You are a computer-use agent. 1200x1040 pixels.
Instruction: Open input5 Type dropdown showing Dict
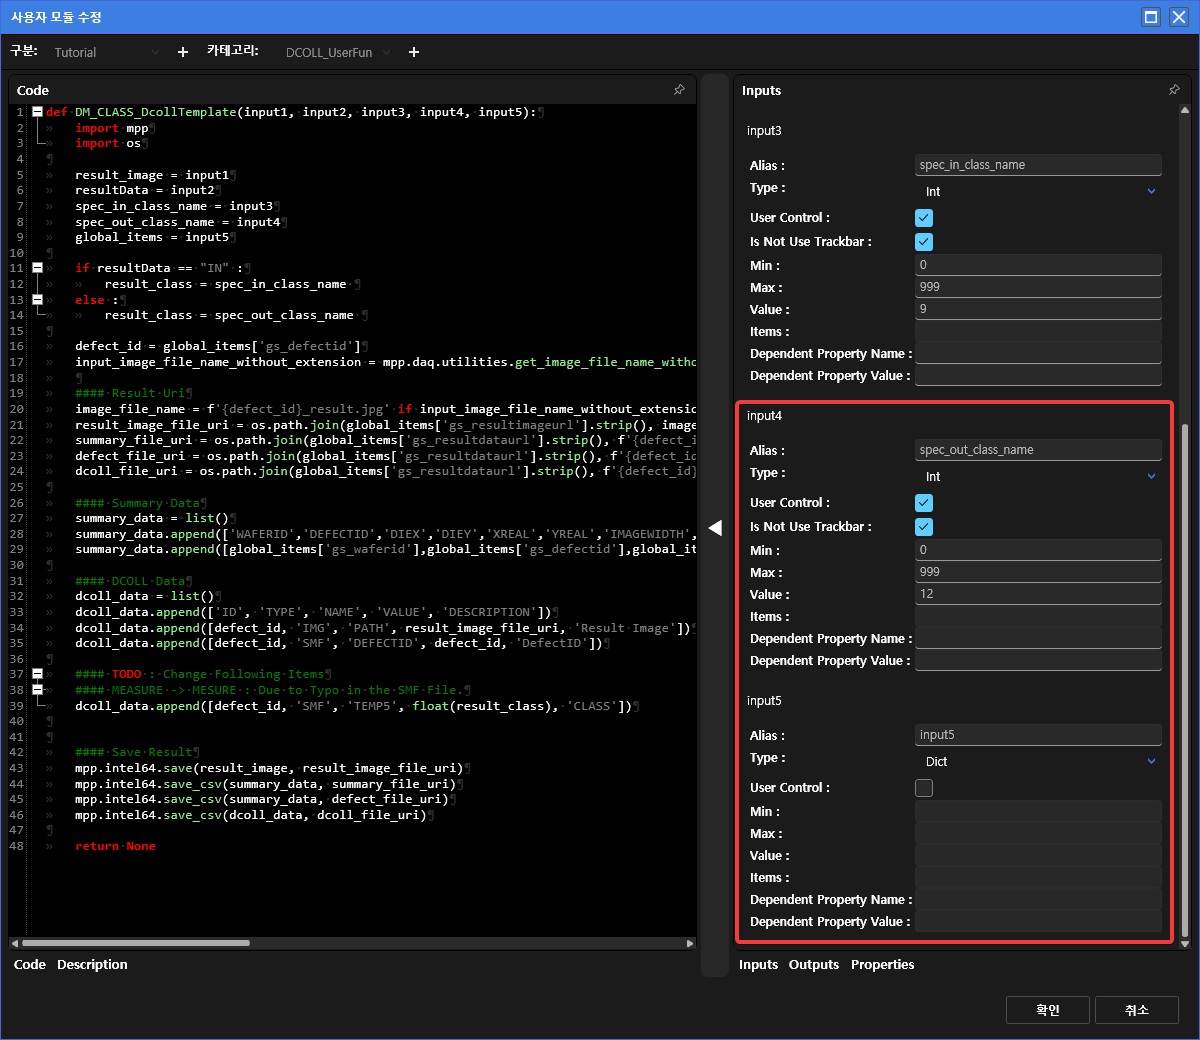point(1038,762)
